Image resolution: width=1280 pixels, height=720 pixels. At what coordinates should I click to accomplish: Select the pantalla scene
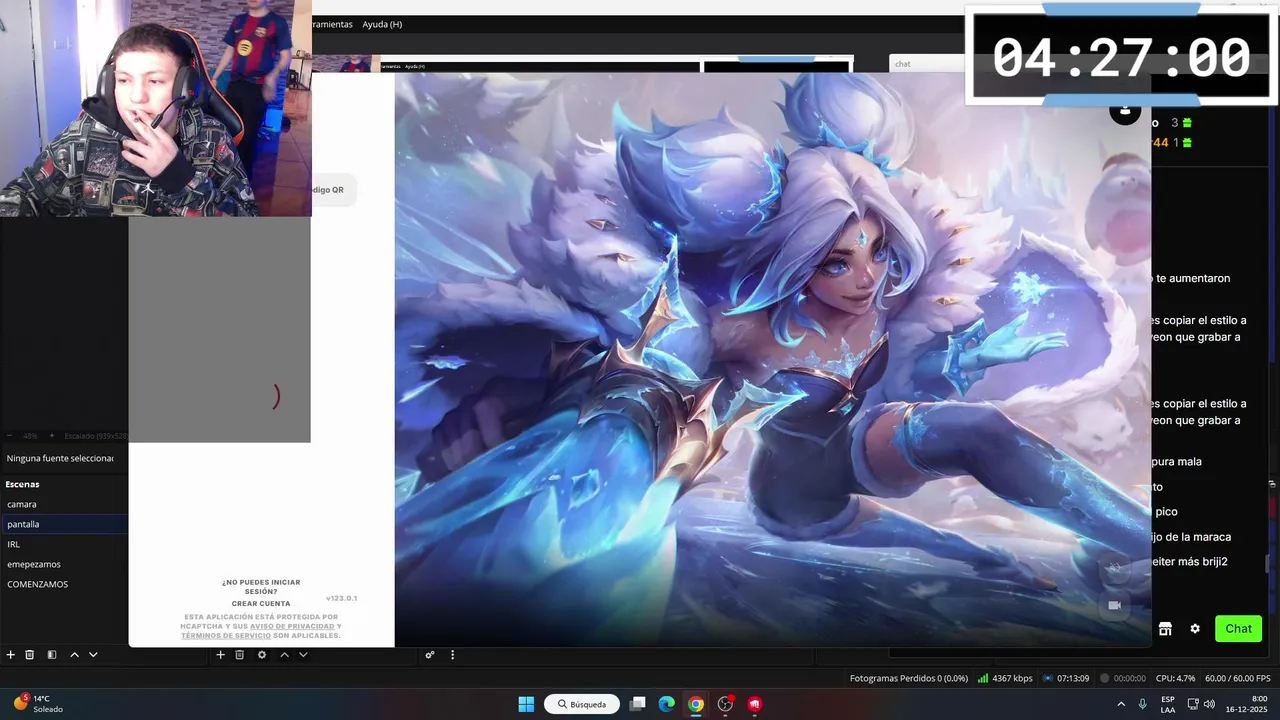pyautogui.click(x=64, y=524)
